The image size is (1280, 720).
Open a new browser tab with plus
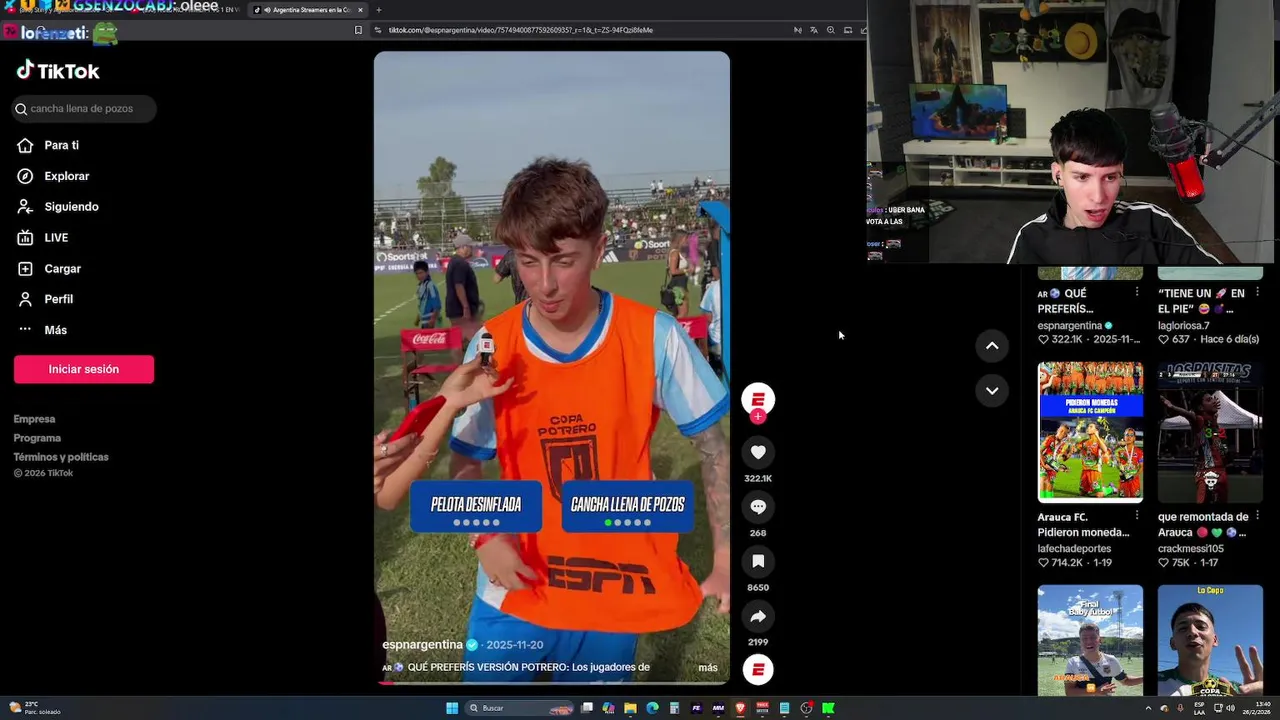378,10
